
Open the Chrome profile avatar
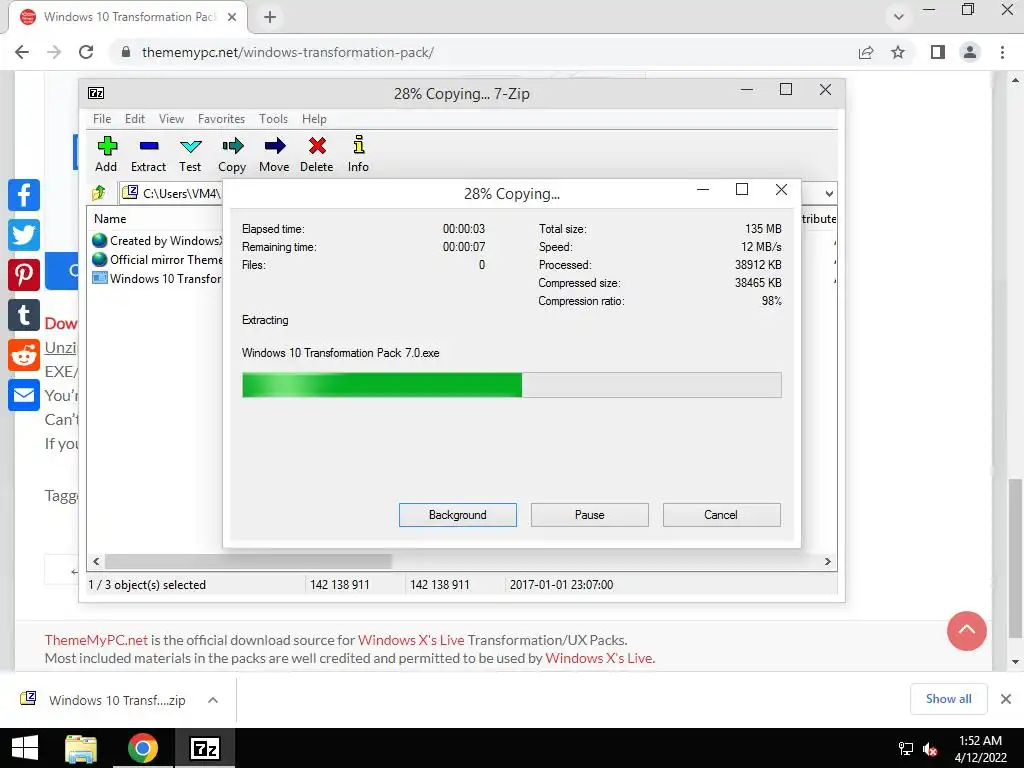coord(970,52)
